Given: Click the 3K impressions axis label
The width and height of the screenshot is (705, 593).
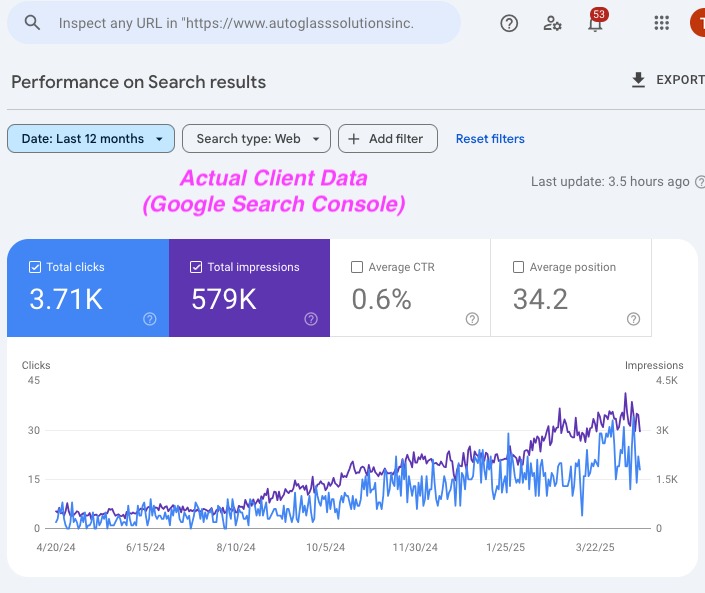Looking at the screenshot, I should pos(662,430).
